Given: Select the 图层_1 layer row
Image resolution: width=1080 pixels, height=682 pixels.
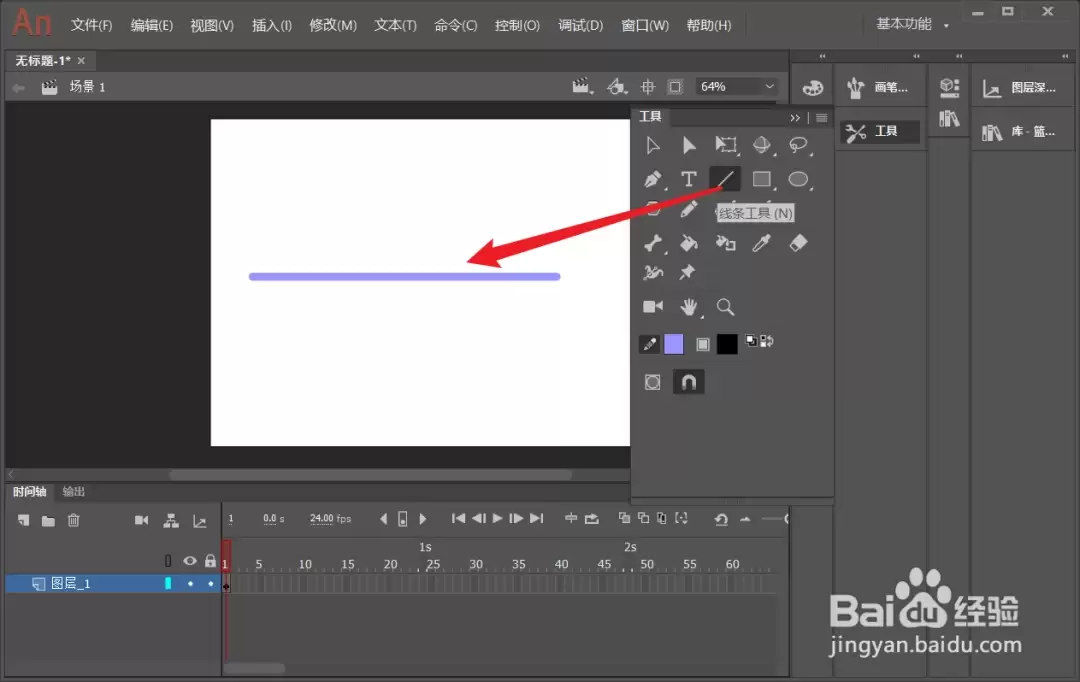Looking at the screenshot, I should pos(114,583).
